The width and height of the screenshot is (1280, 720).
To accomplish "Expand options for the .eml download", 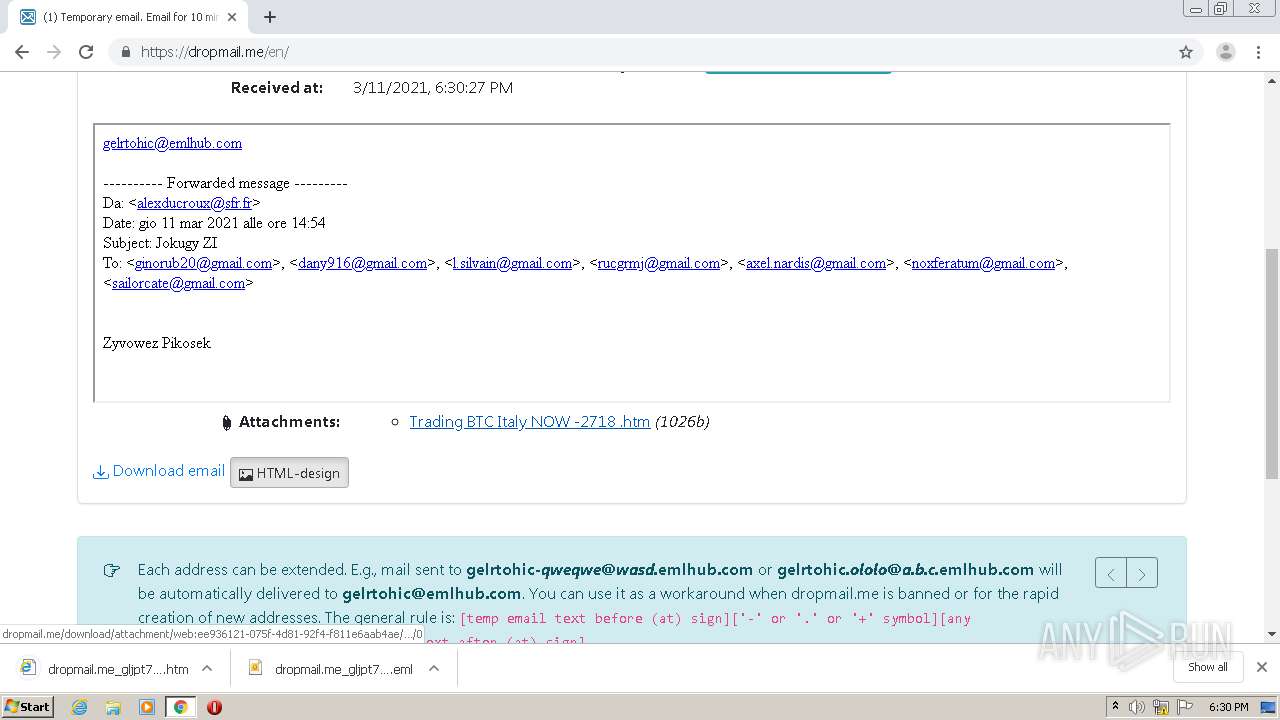I will click(x=434, y=668).
